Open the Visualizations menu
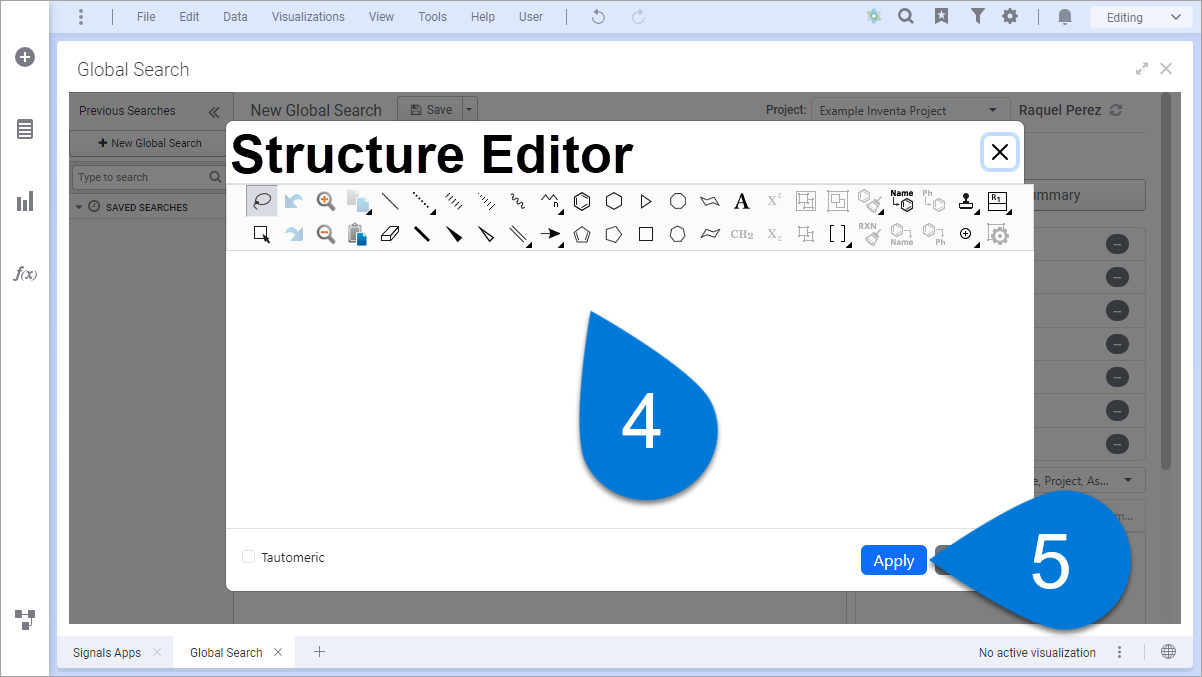Screen dimensions: 1202x677 pos(308,17)
